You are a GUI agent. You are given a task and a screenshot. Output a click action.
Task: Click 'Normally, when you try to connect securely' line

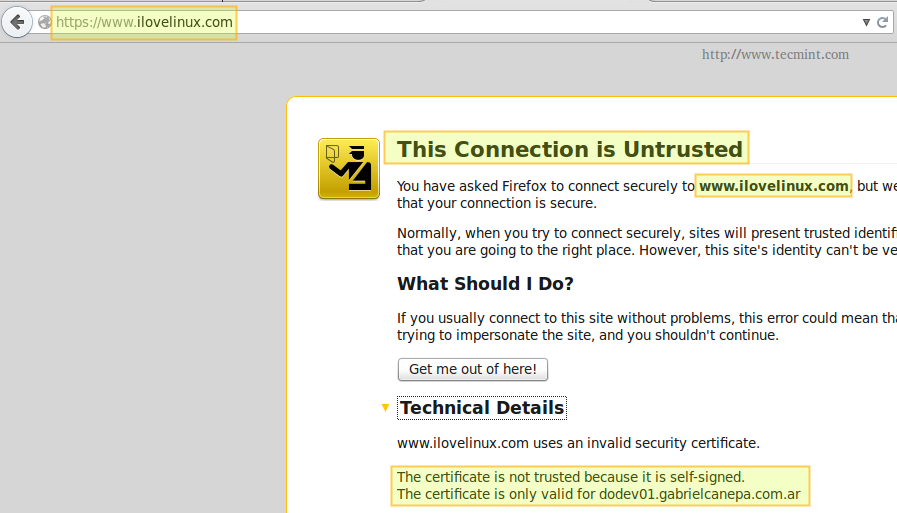647,233
